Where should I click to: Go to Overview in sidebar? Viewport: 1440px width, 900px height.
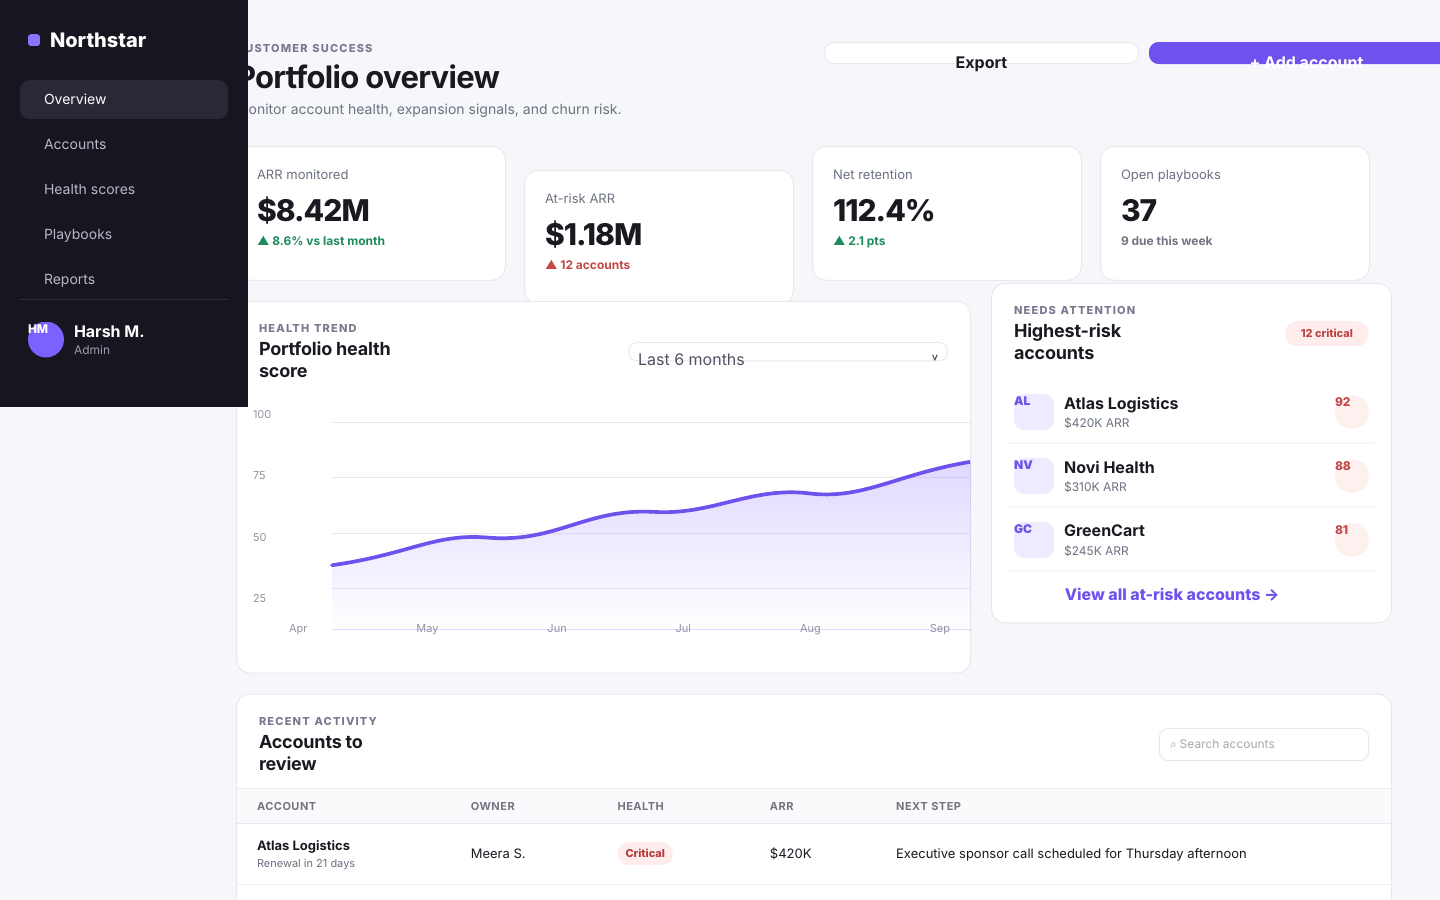click(124, 99)
